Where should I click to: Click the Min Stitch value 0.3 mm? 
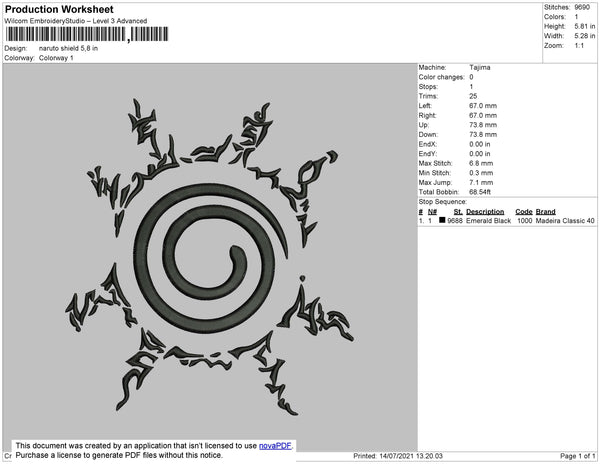point(481,173)
